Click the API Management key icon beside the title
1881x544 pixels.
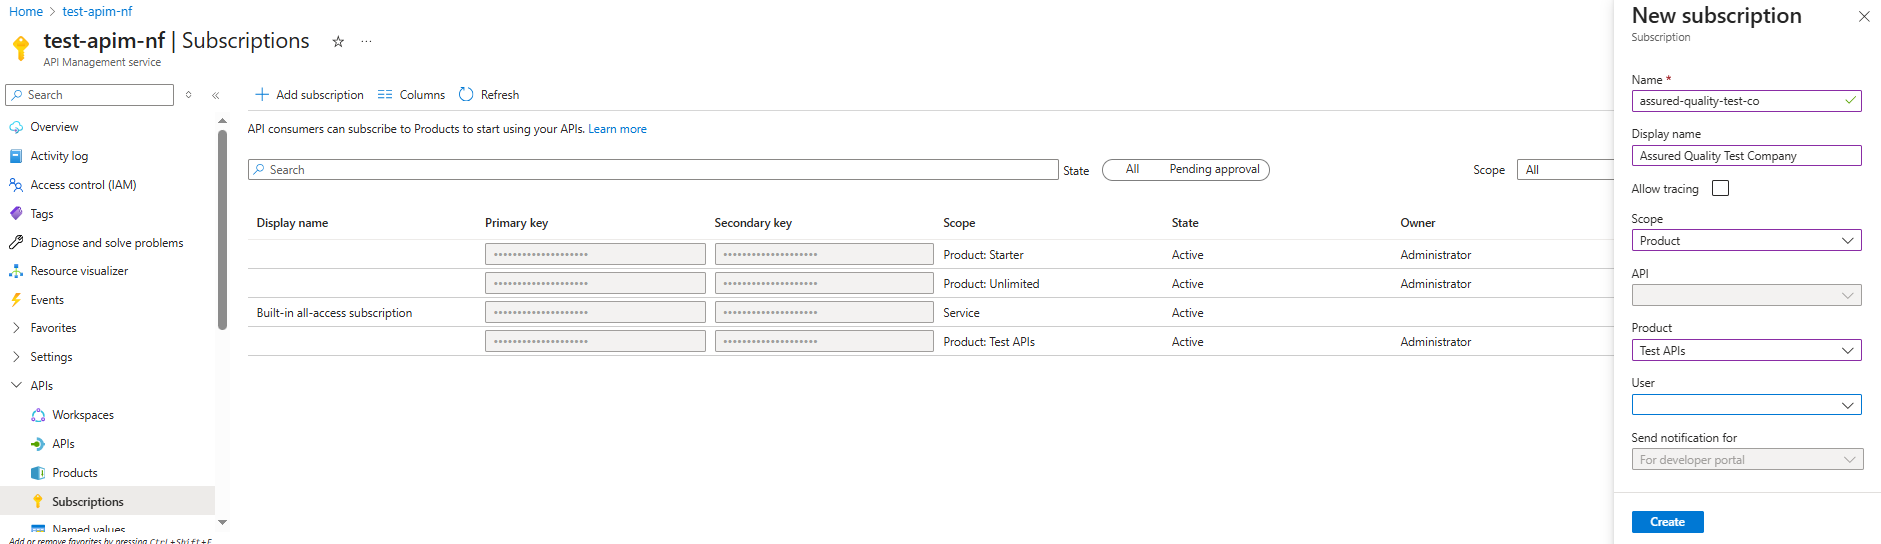coord(20,47)
